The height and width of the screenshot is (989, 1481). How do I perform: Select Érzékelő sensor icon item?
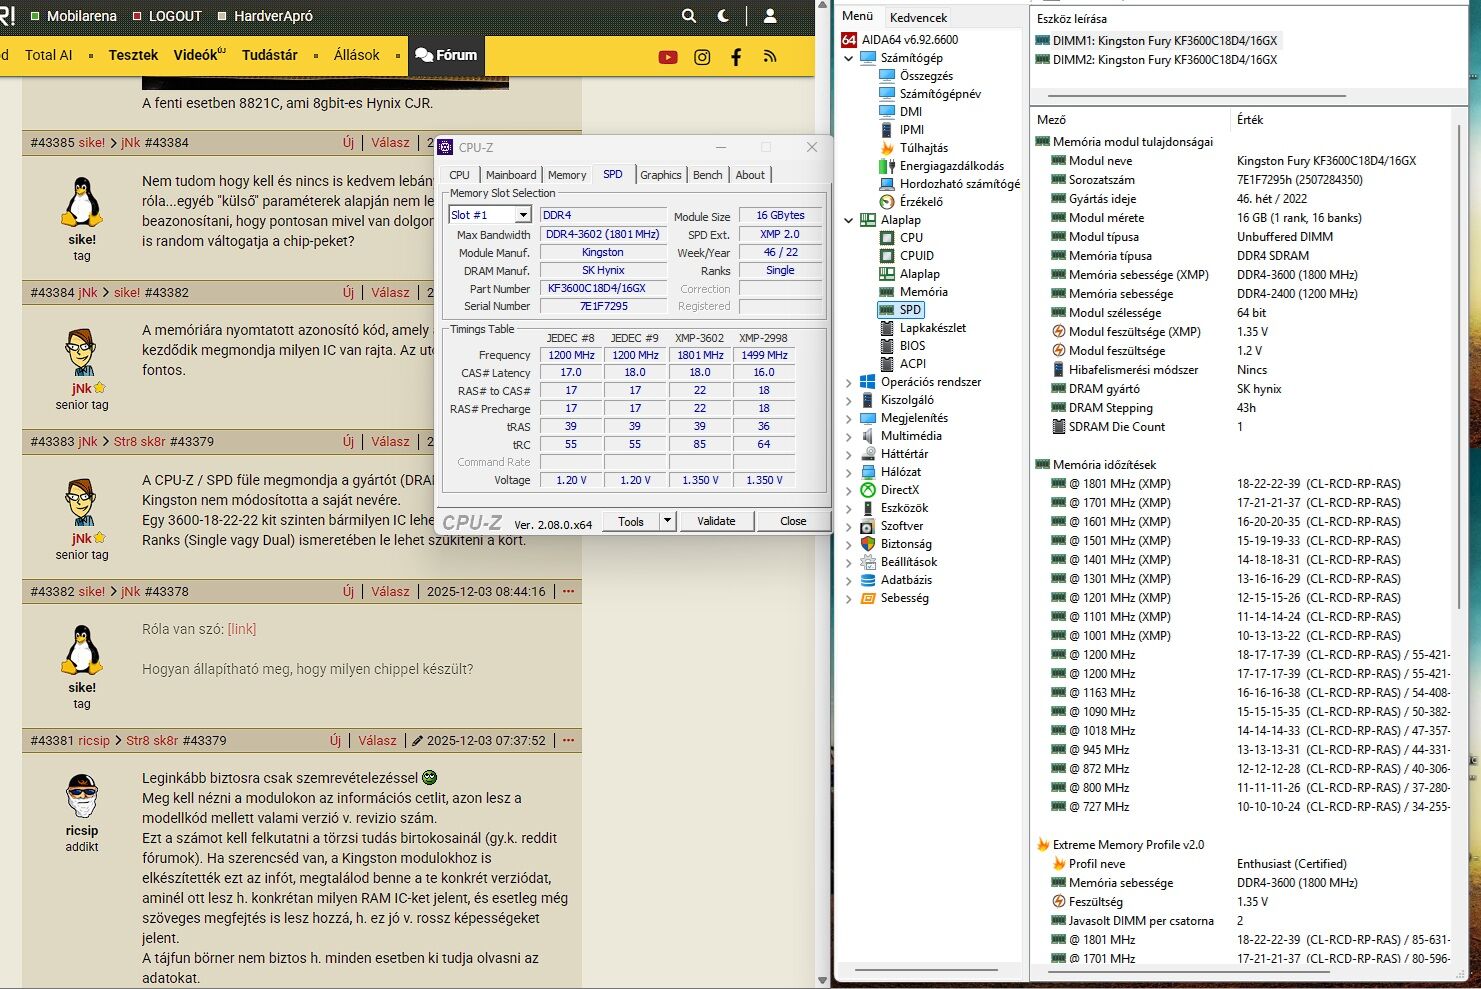(886, 202)
